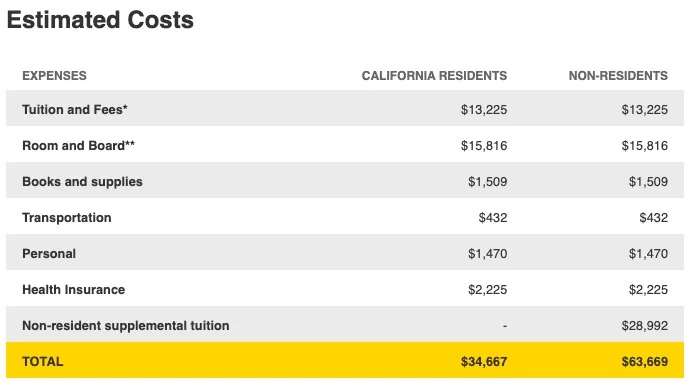
Task: Select California residents $13,225 tuition value
Action: point(484,109)
